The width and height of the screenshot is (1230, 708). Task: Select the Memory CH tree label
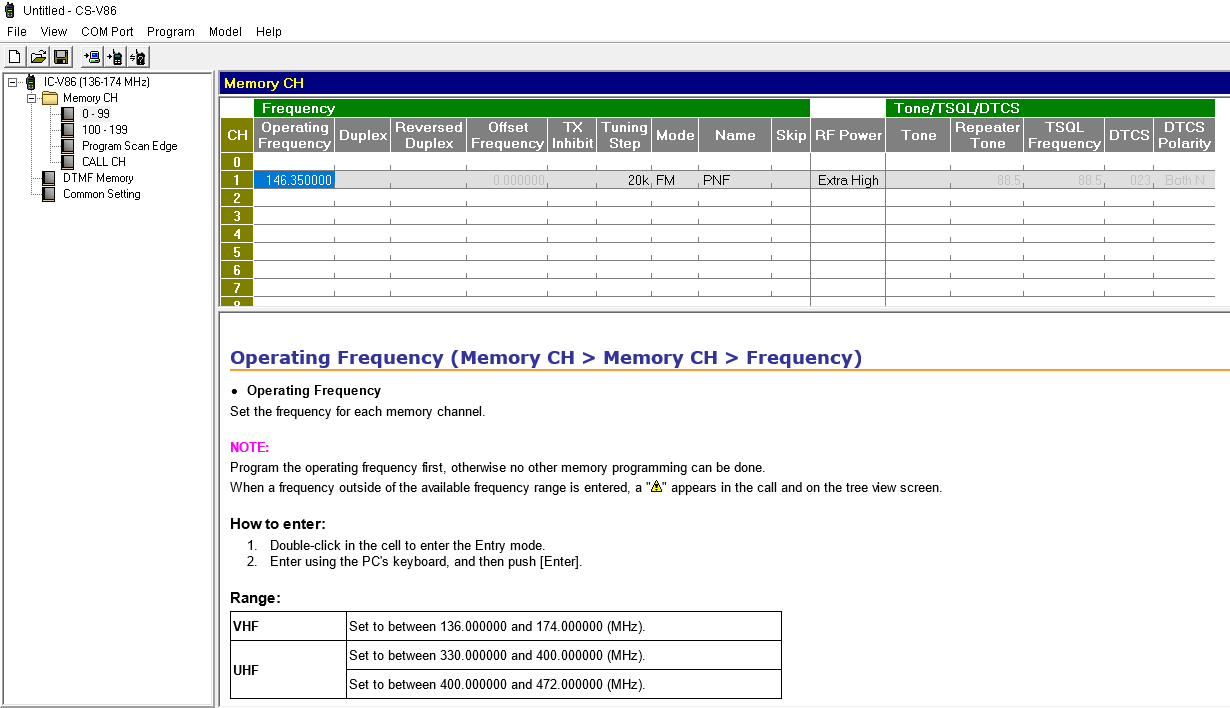click(90, 98)
